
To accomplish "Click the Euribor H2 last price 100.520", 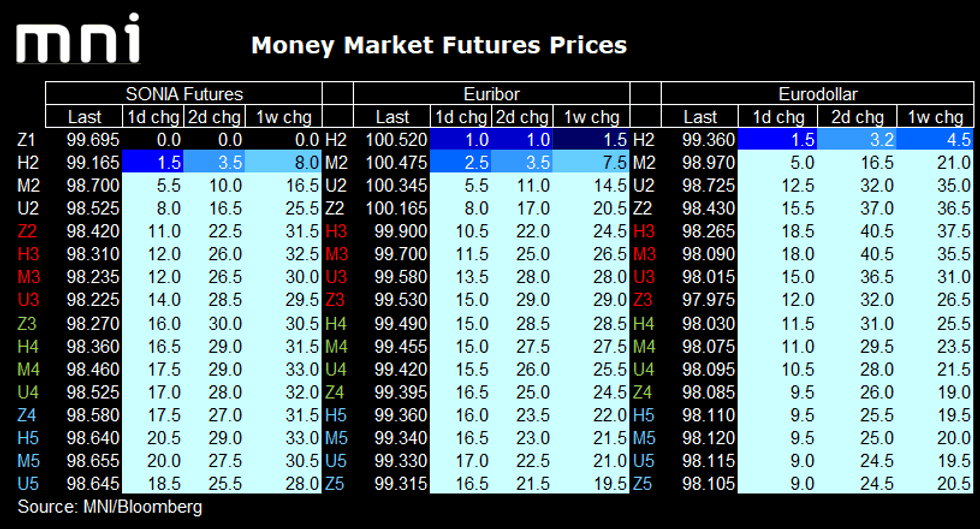I will 396,140.
